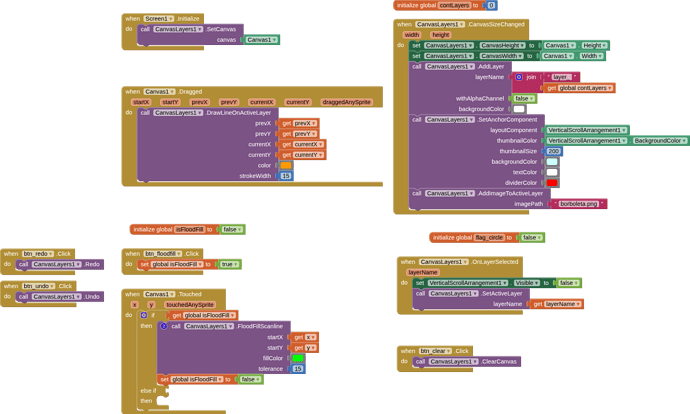The image size is (690, 414).
Task: Toggle the withAlphaChannel false boolean block
Action: (x=524, y=99)
